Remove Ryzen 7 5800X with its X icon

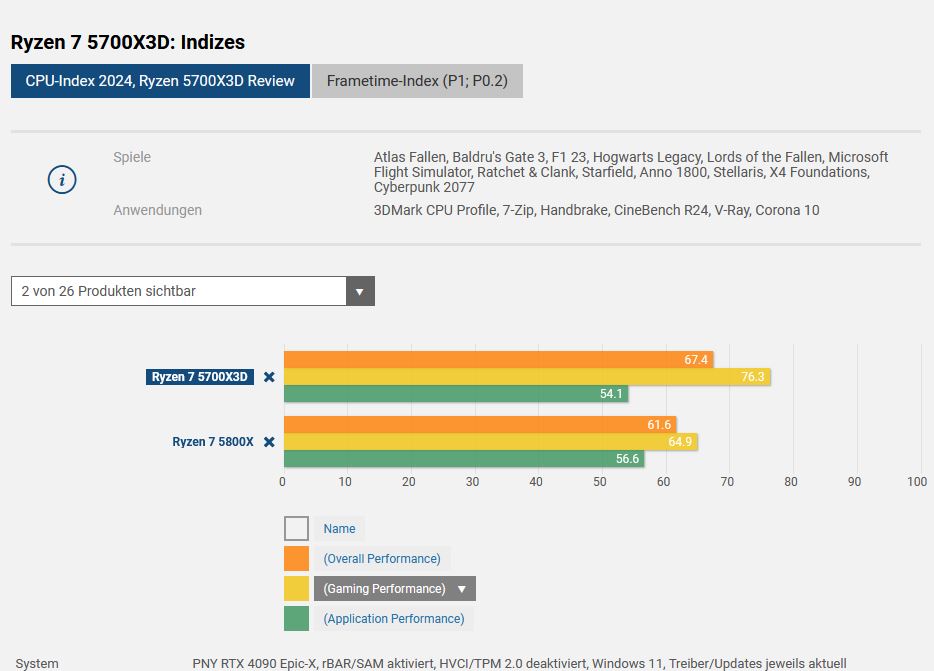coord(269,442)
